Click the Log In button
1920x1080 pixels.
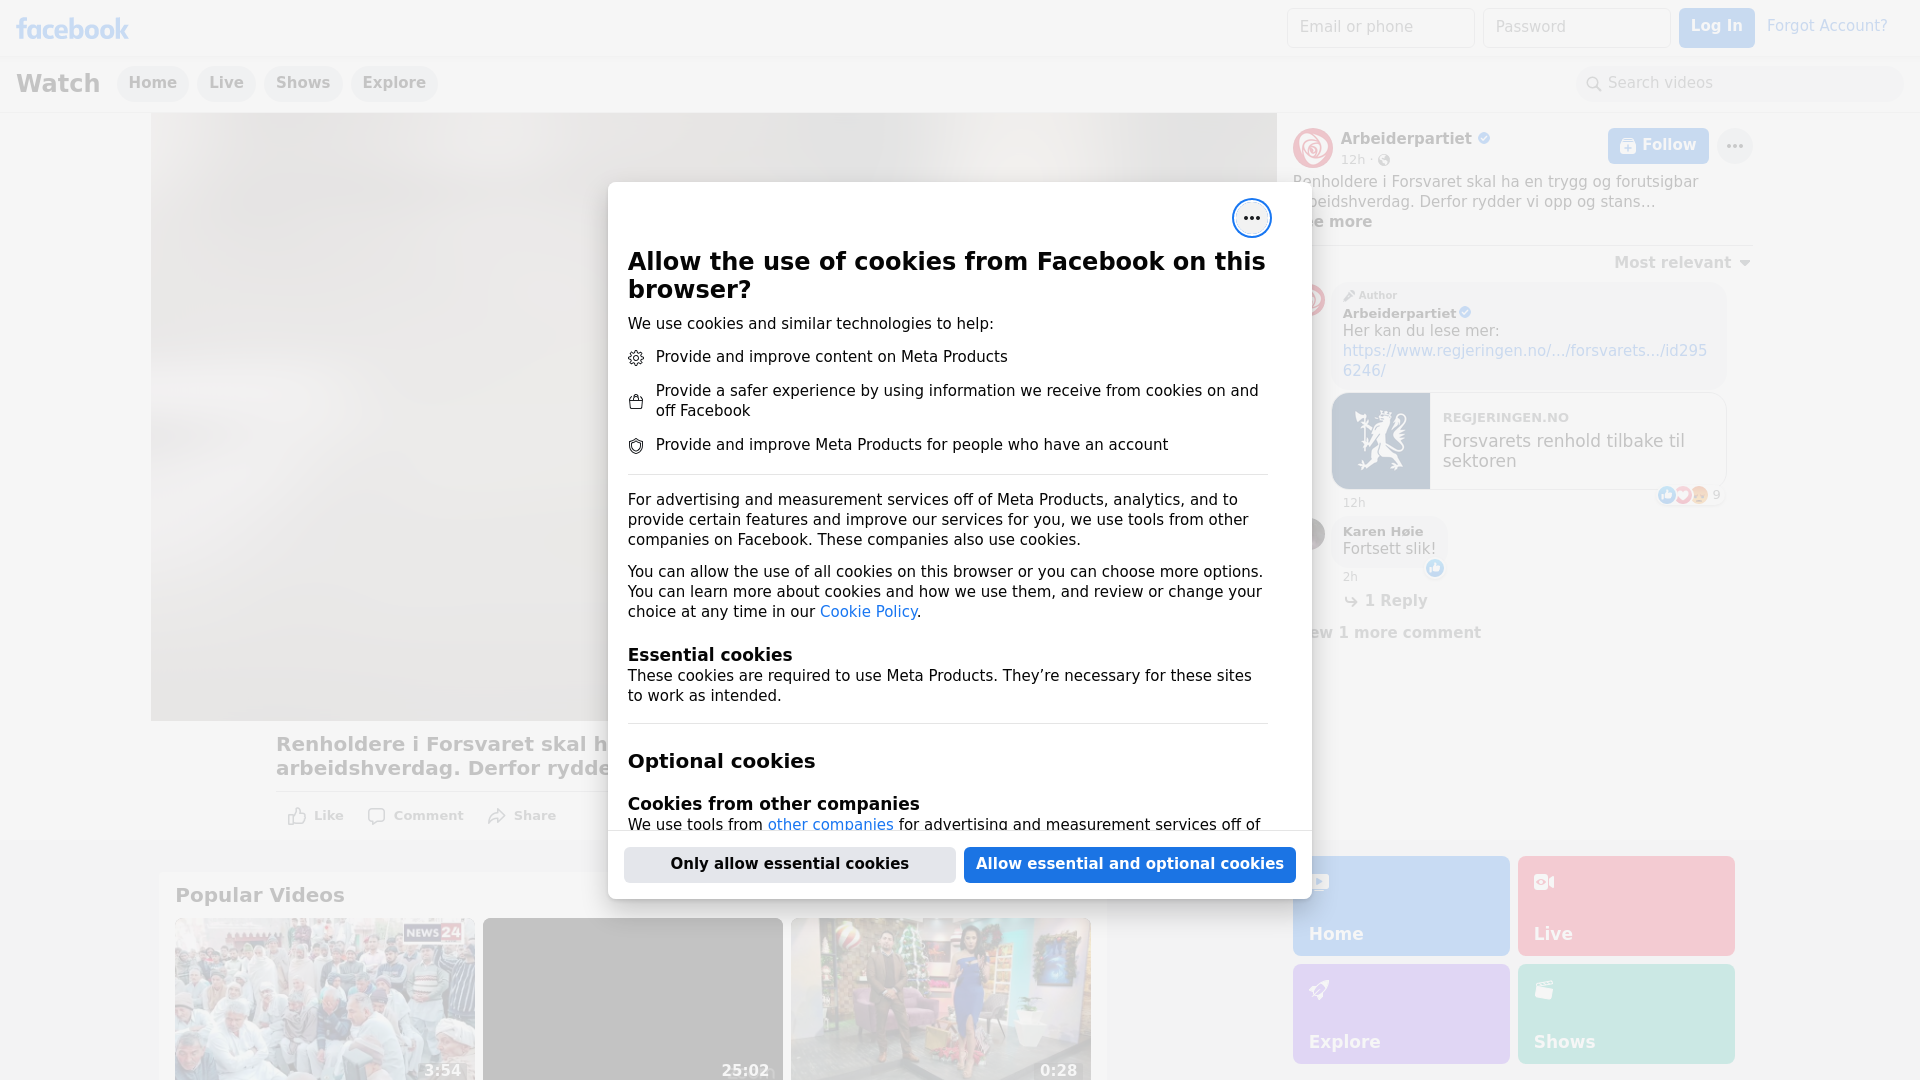1716,27
